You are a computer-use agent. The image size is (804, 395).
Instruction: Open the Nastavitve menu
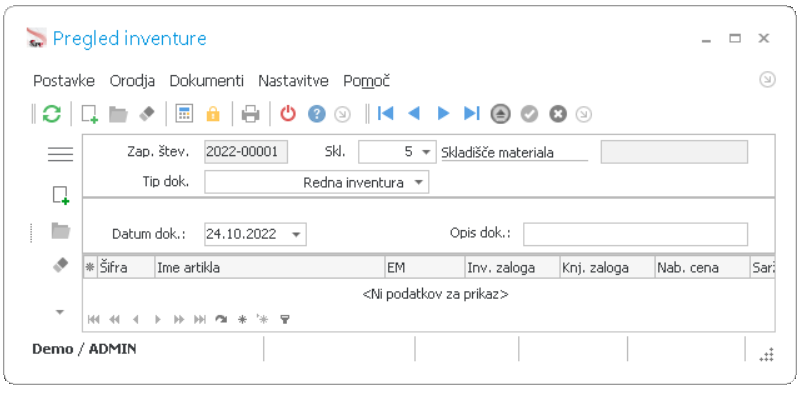(x=293, y=81)
